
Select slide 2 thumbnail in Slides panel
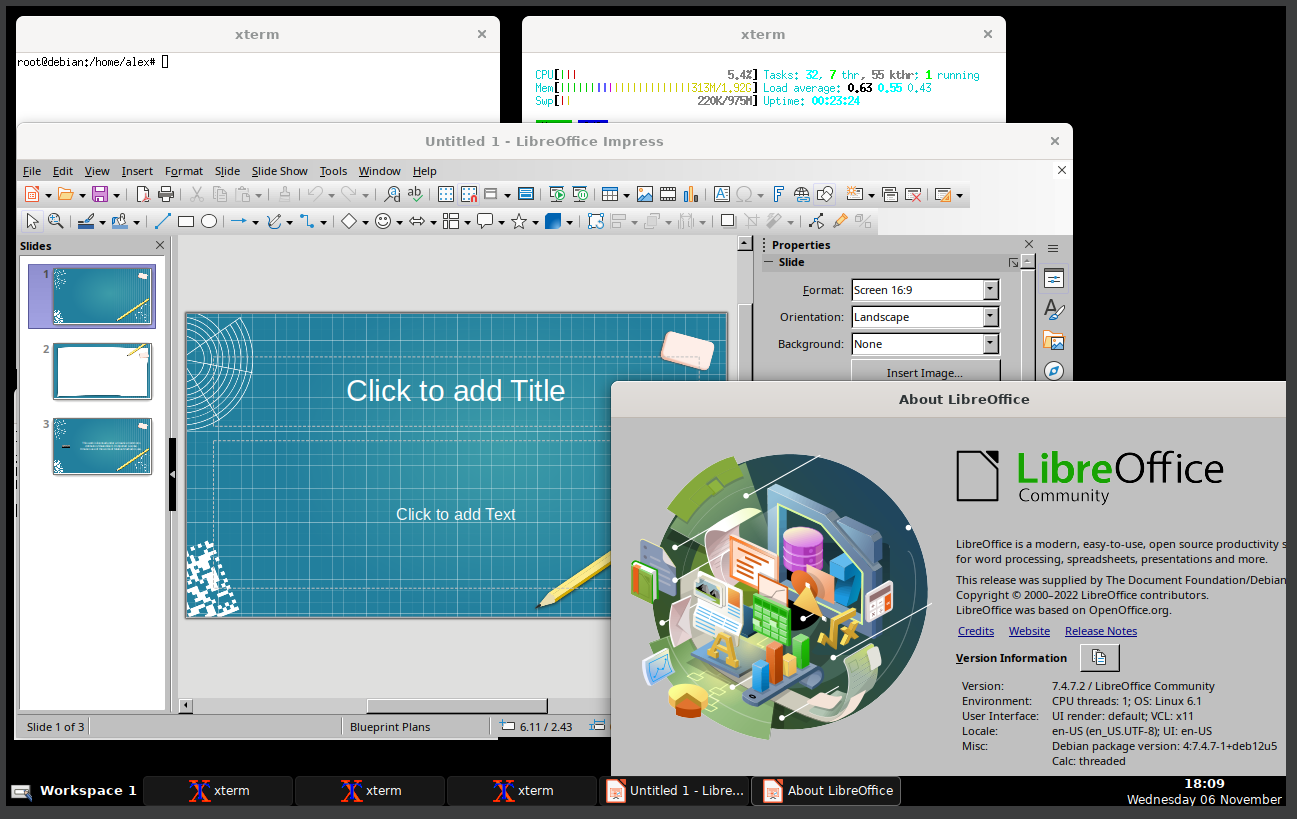pyautogui.click(x=102, y=371)
